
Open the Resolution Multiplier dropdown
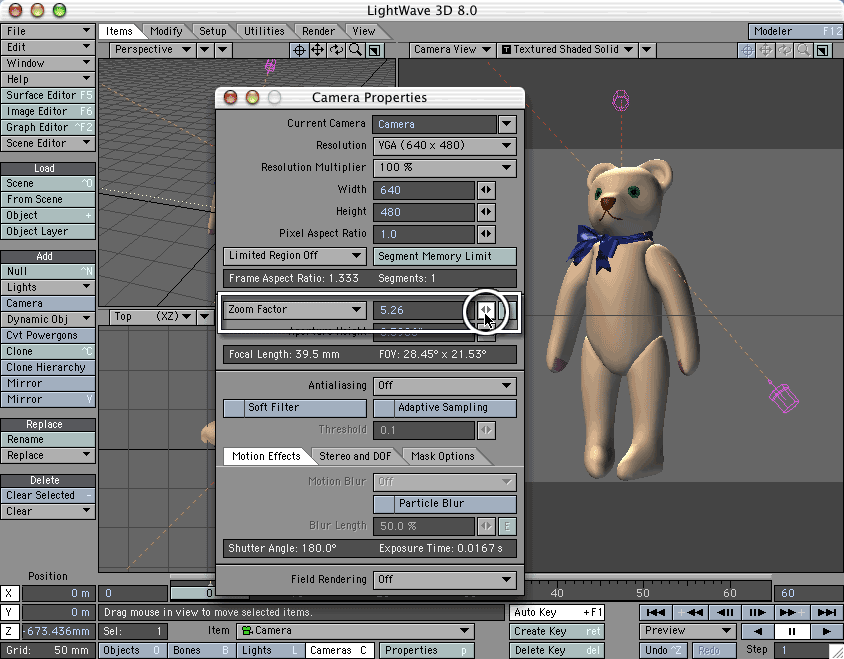coord(445,167)
